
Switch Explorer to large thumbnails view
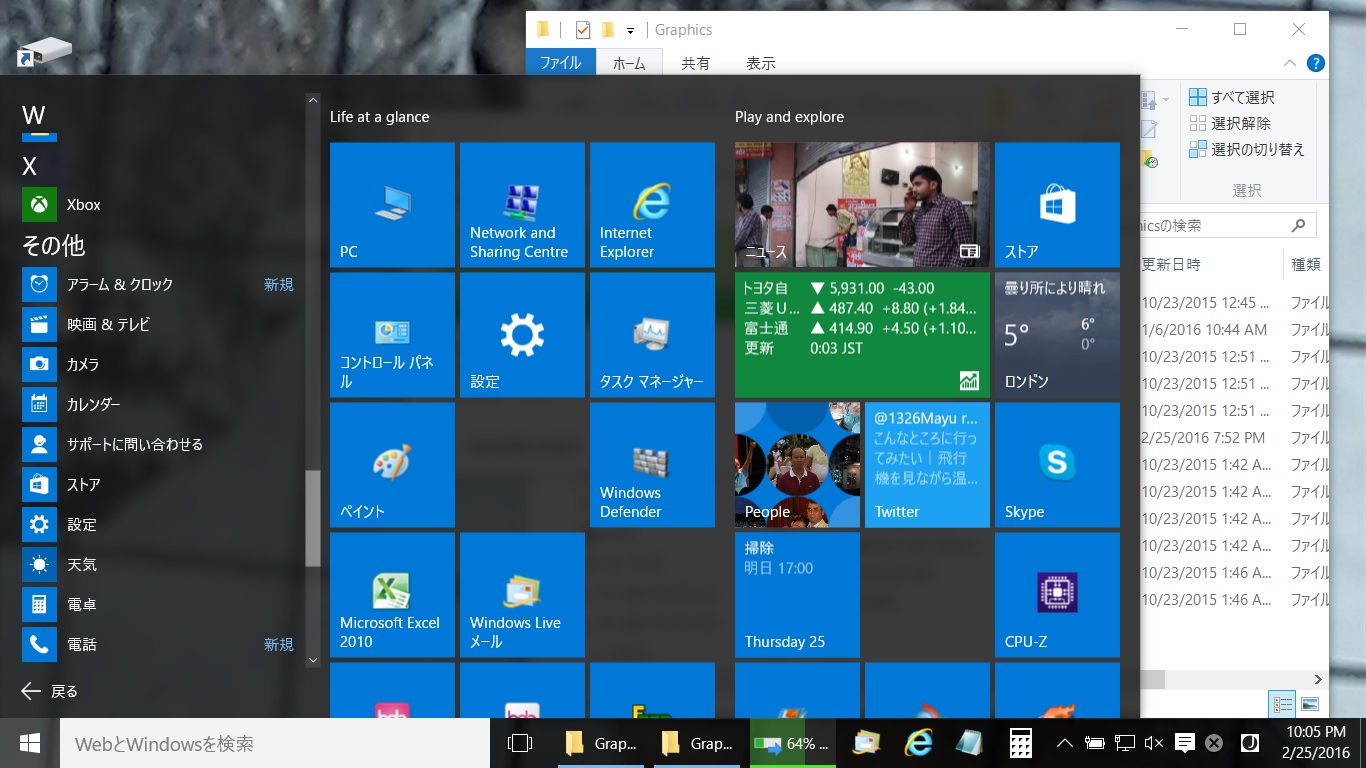[x=1310, y=704]
